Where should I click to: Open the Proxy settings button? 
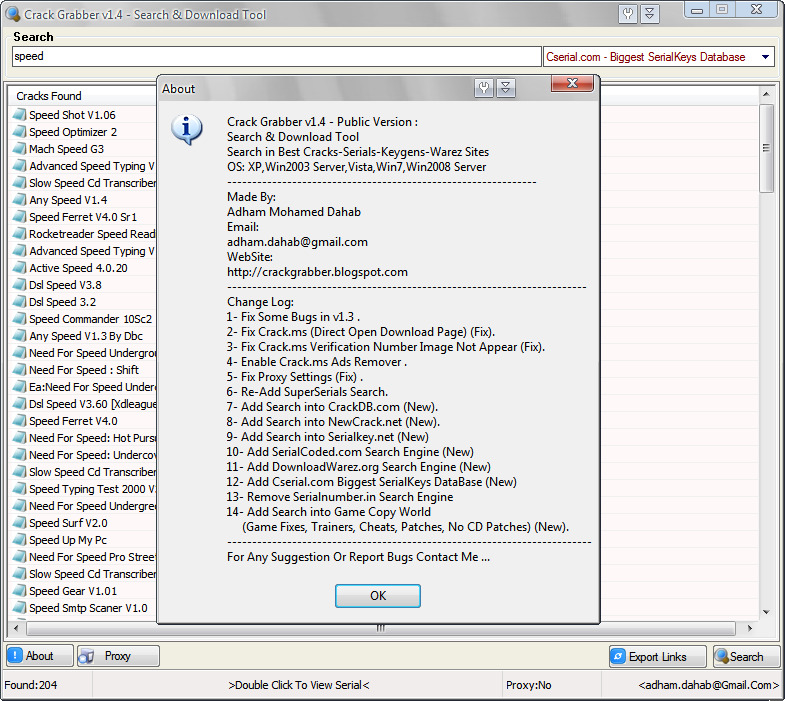[118, 656]
